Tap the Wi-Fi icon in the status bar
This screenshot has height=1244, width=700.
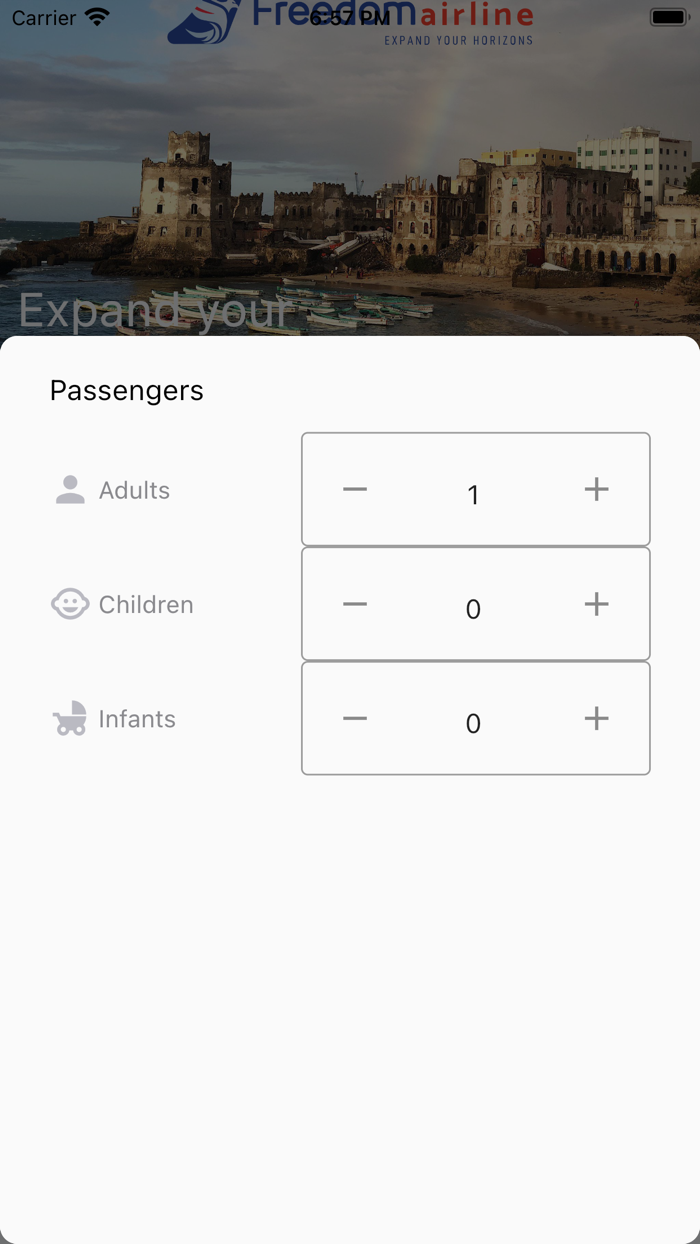pos(96,17)
